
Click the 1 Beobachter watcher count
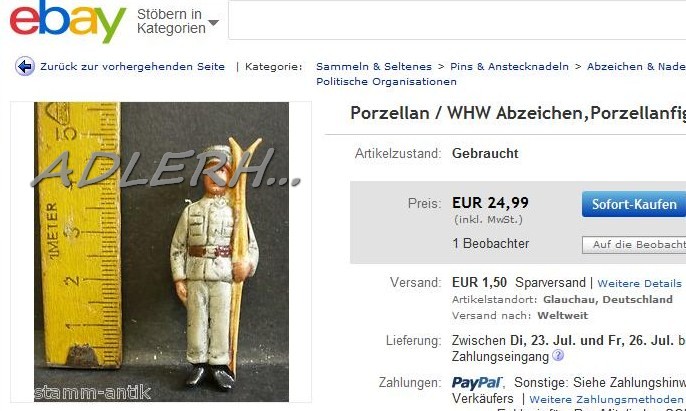[x=490, y=244]
